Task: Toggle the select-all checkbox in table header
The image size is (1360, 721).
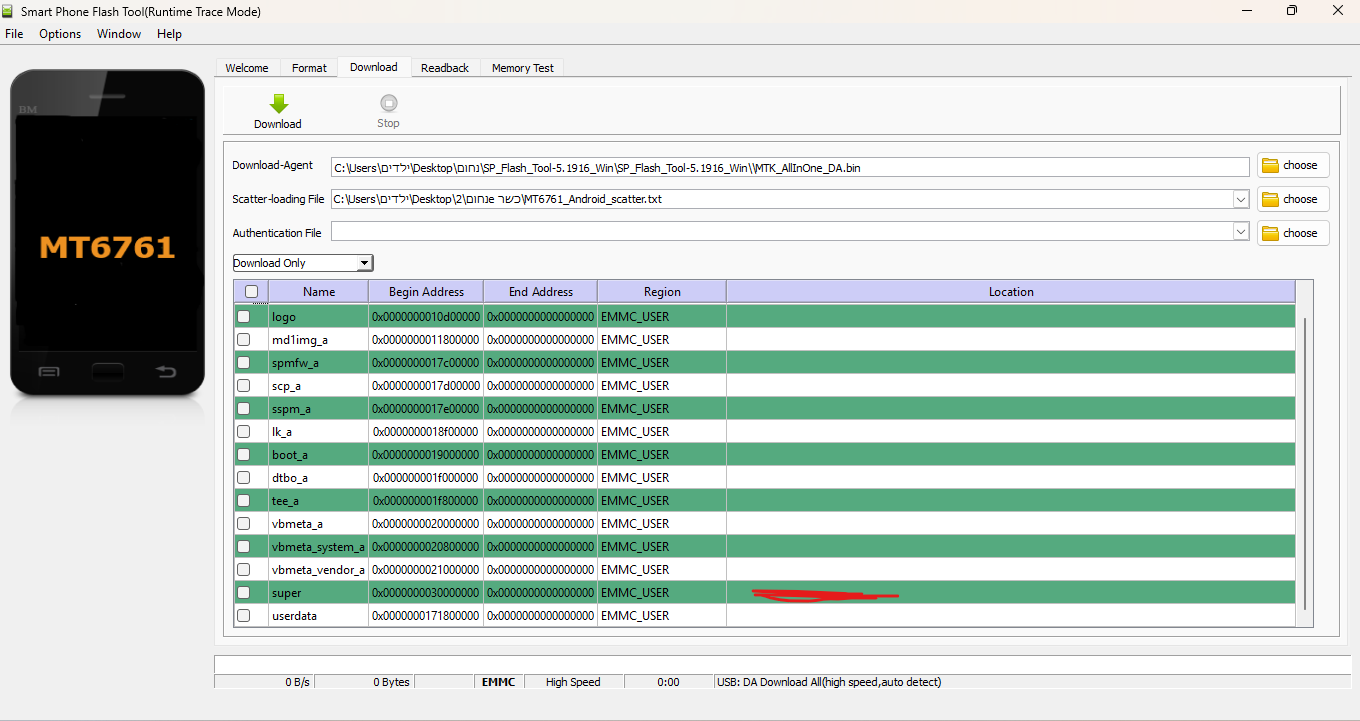Action: 251,292
